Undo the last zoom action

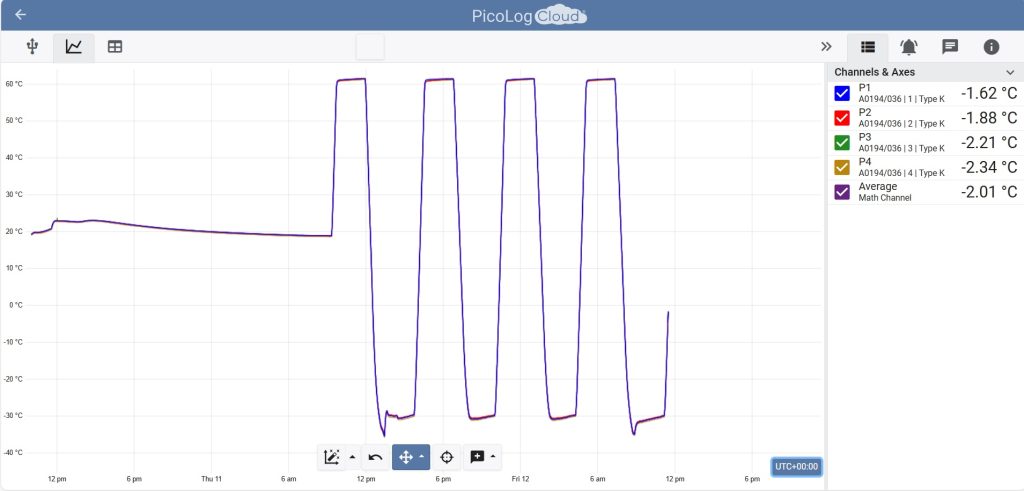375,457
